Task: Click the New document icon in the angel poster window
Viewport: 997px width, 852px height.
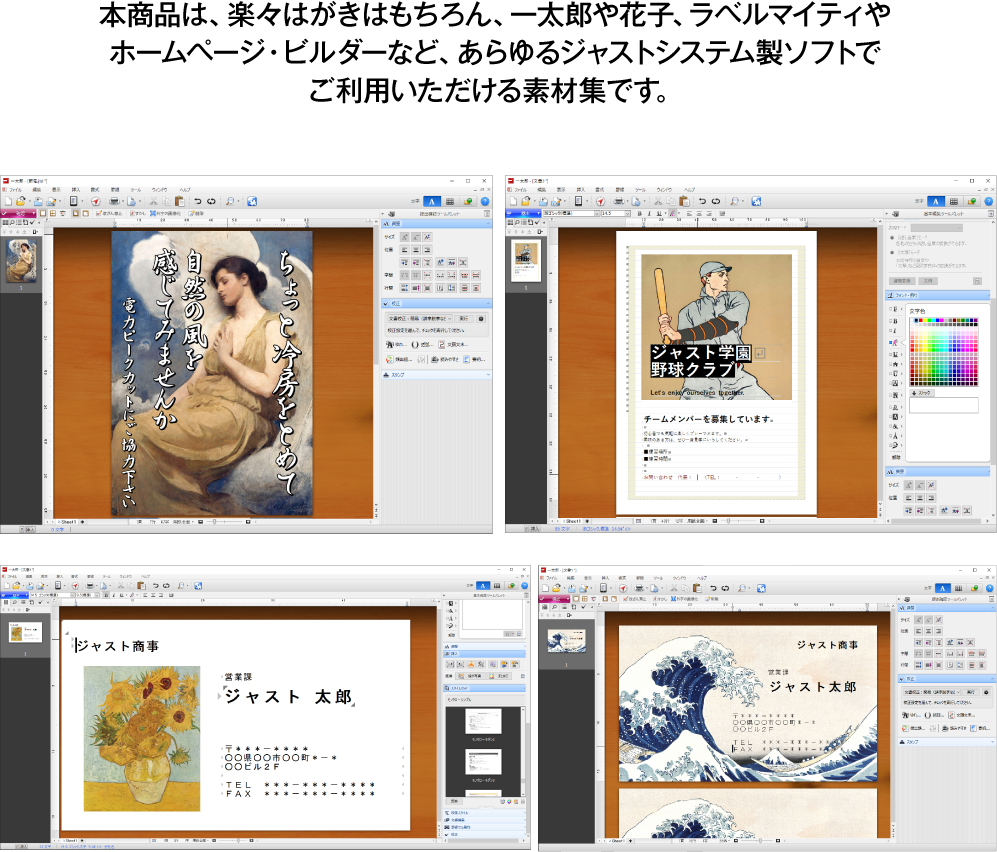Action: pos(8,201)
